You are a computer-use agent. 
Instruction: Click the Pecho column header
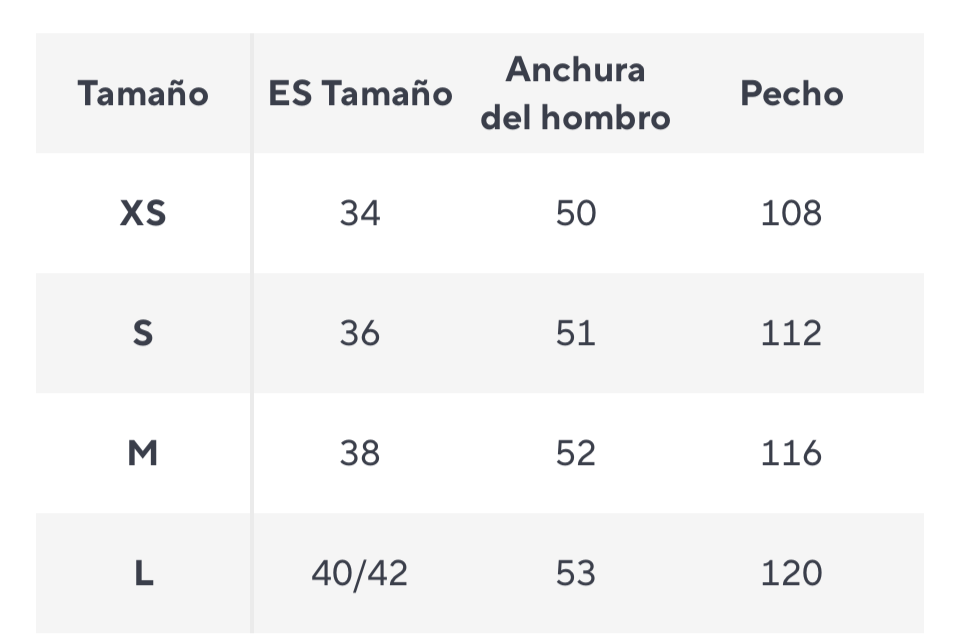click(791, 94)
